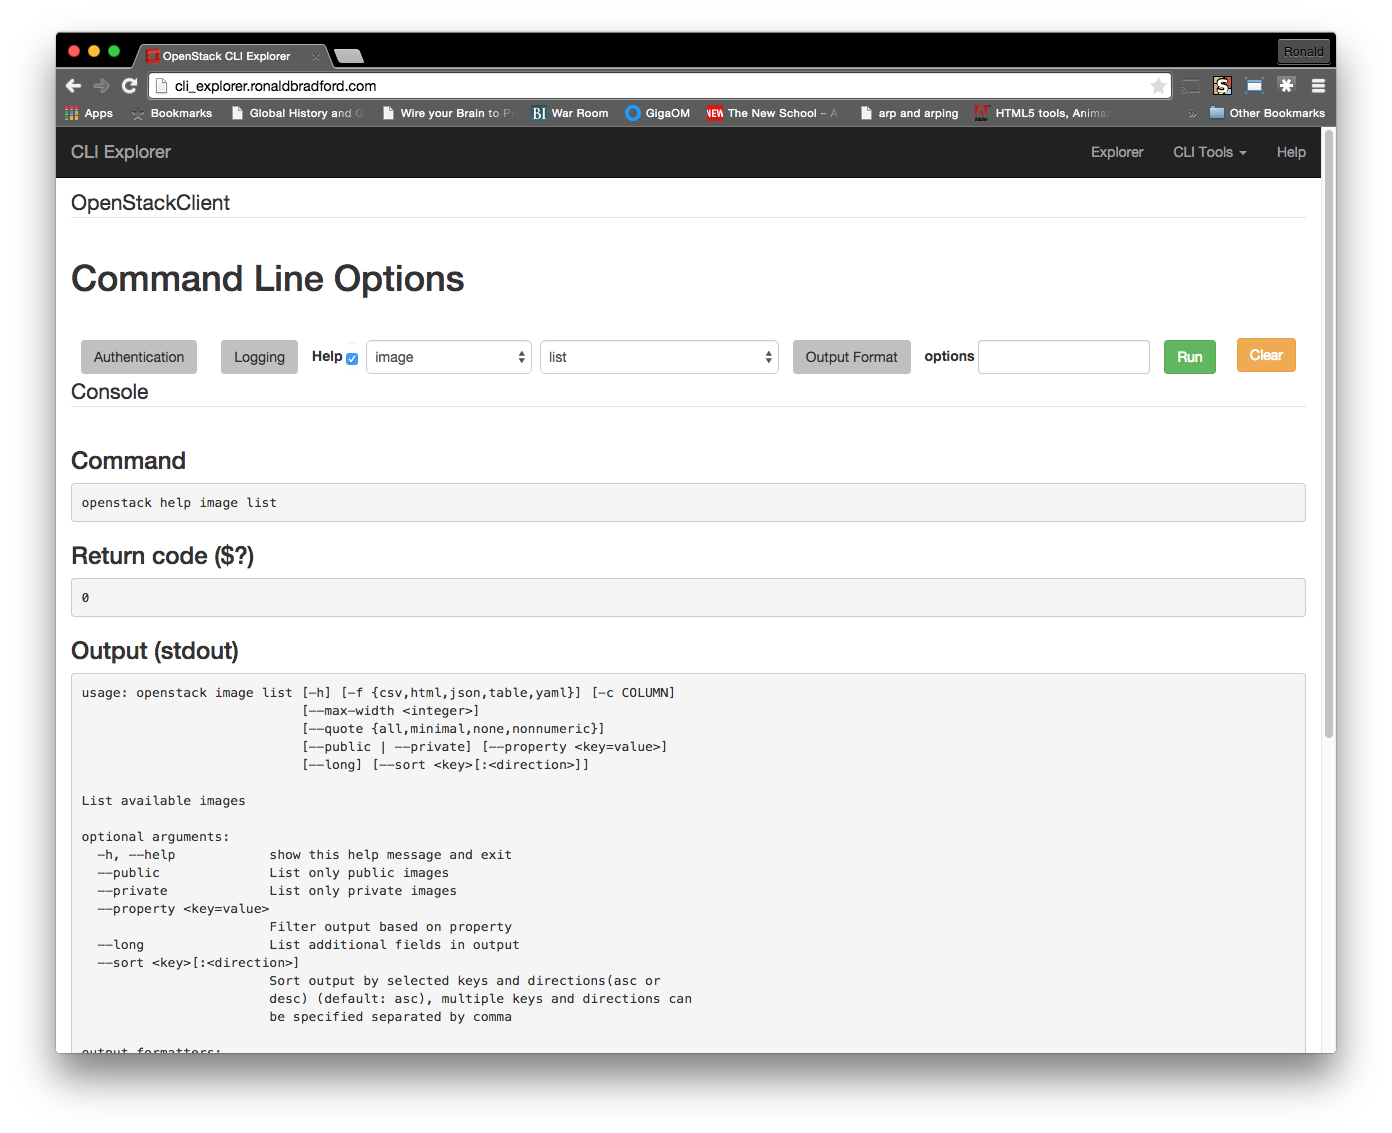1392x1133 pixels.
Task: Open the list subcommand dropdown
Action: [x=659, y=357]
